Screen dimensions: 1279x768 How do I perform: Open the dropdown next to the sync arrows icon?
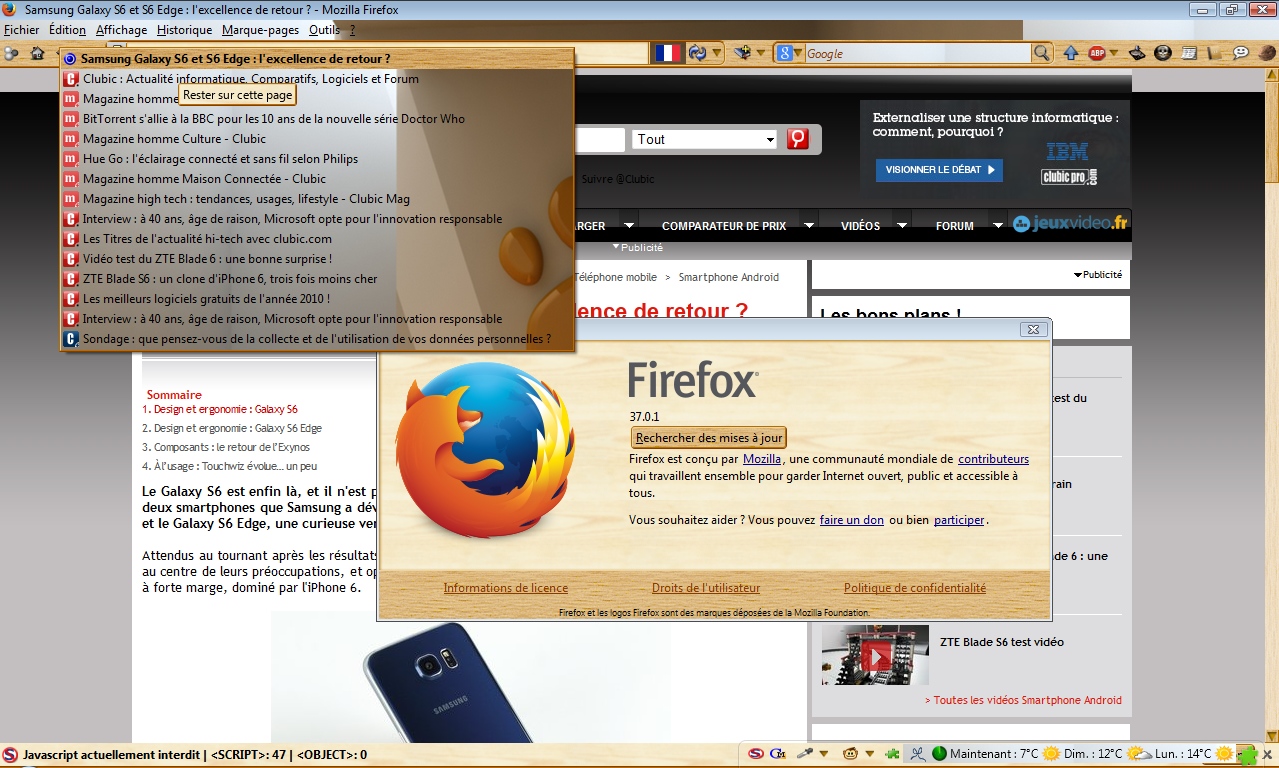click(715, 53)
